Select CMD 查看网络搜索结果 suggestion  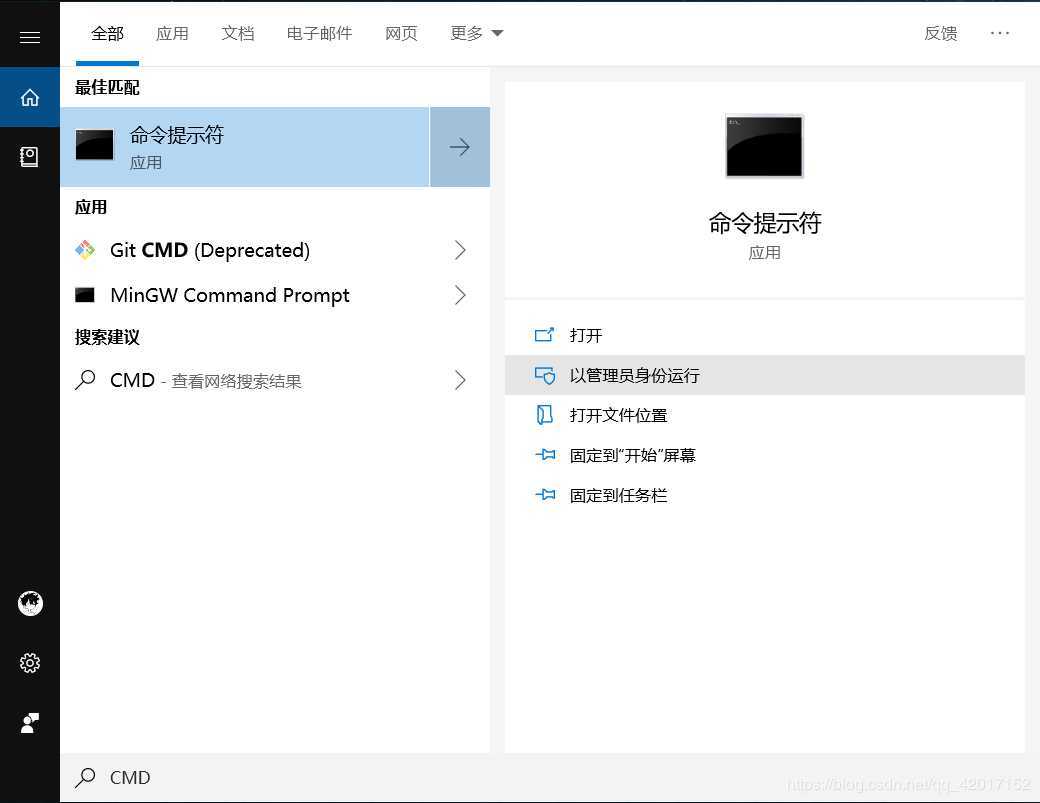click(275, 380)
